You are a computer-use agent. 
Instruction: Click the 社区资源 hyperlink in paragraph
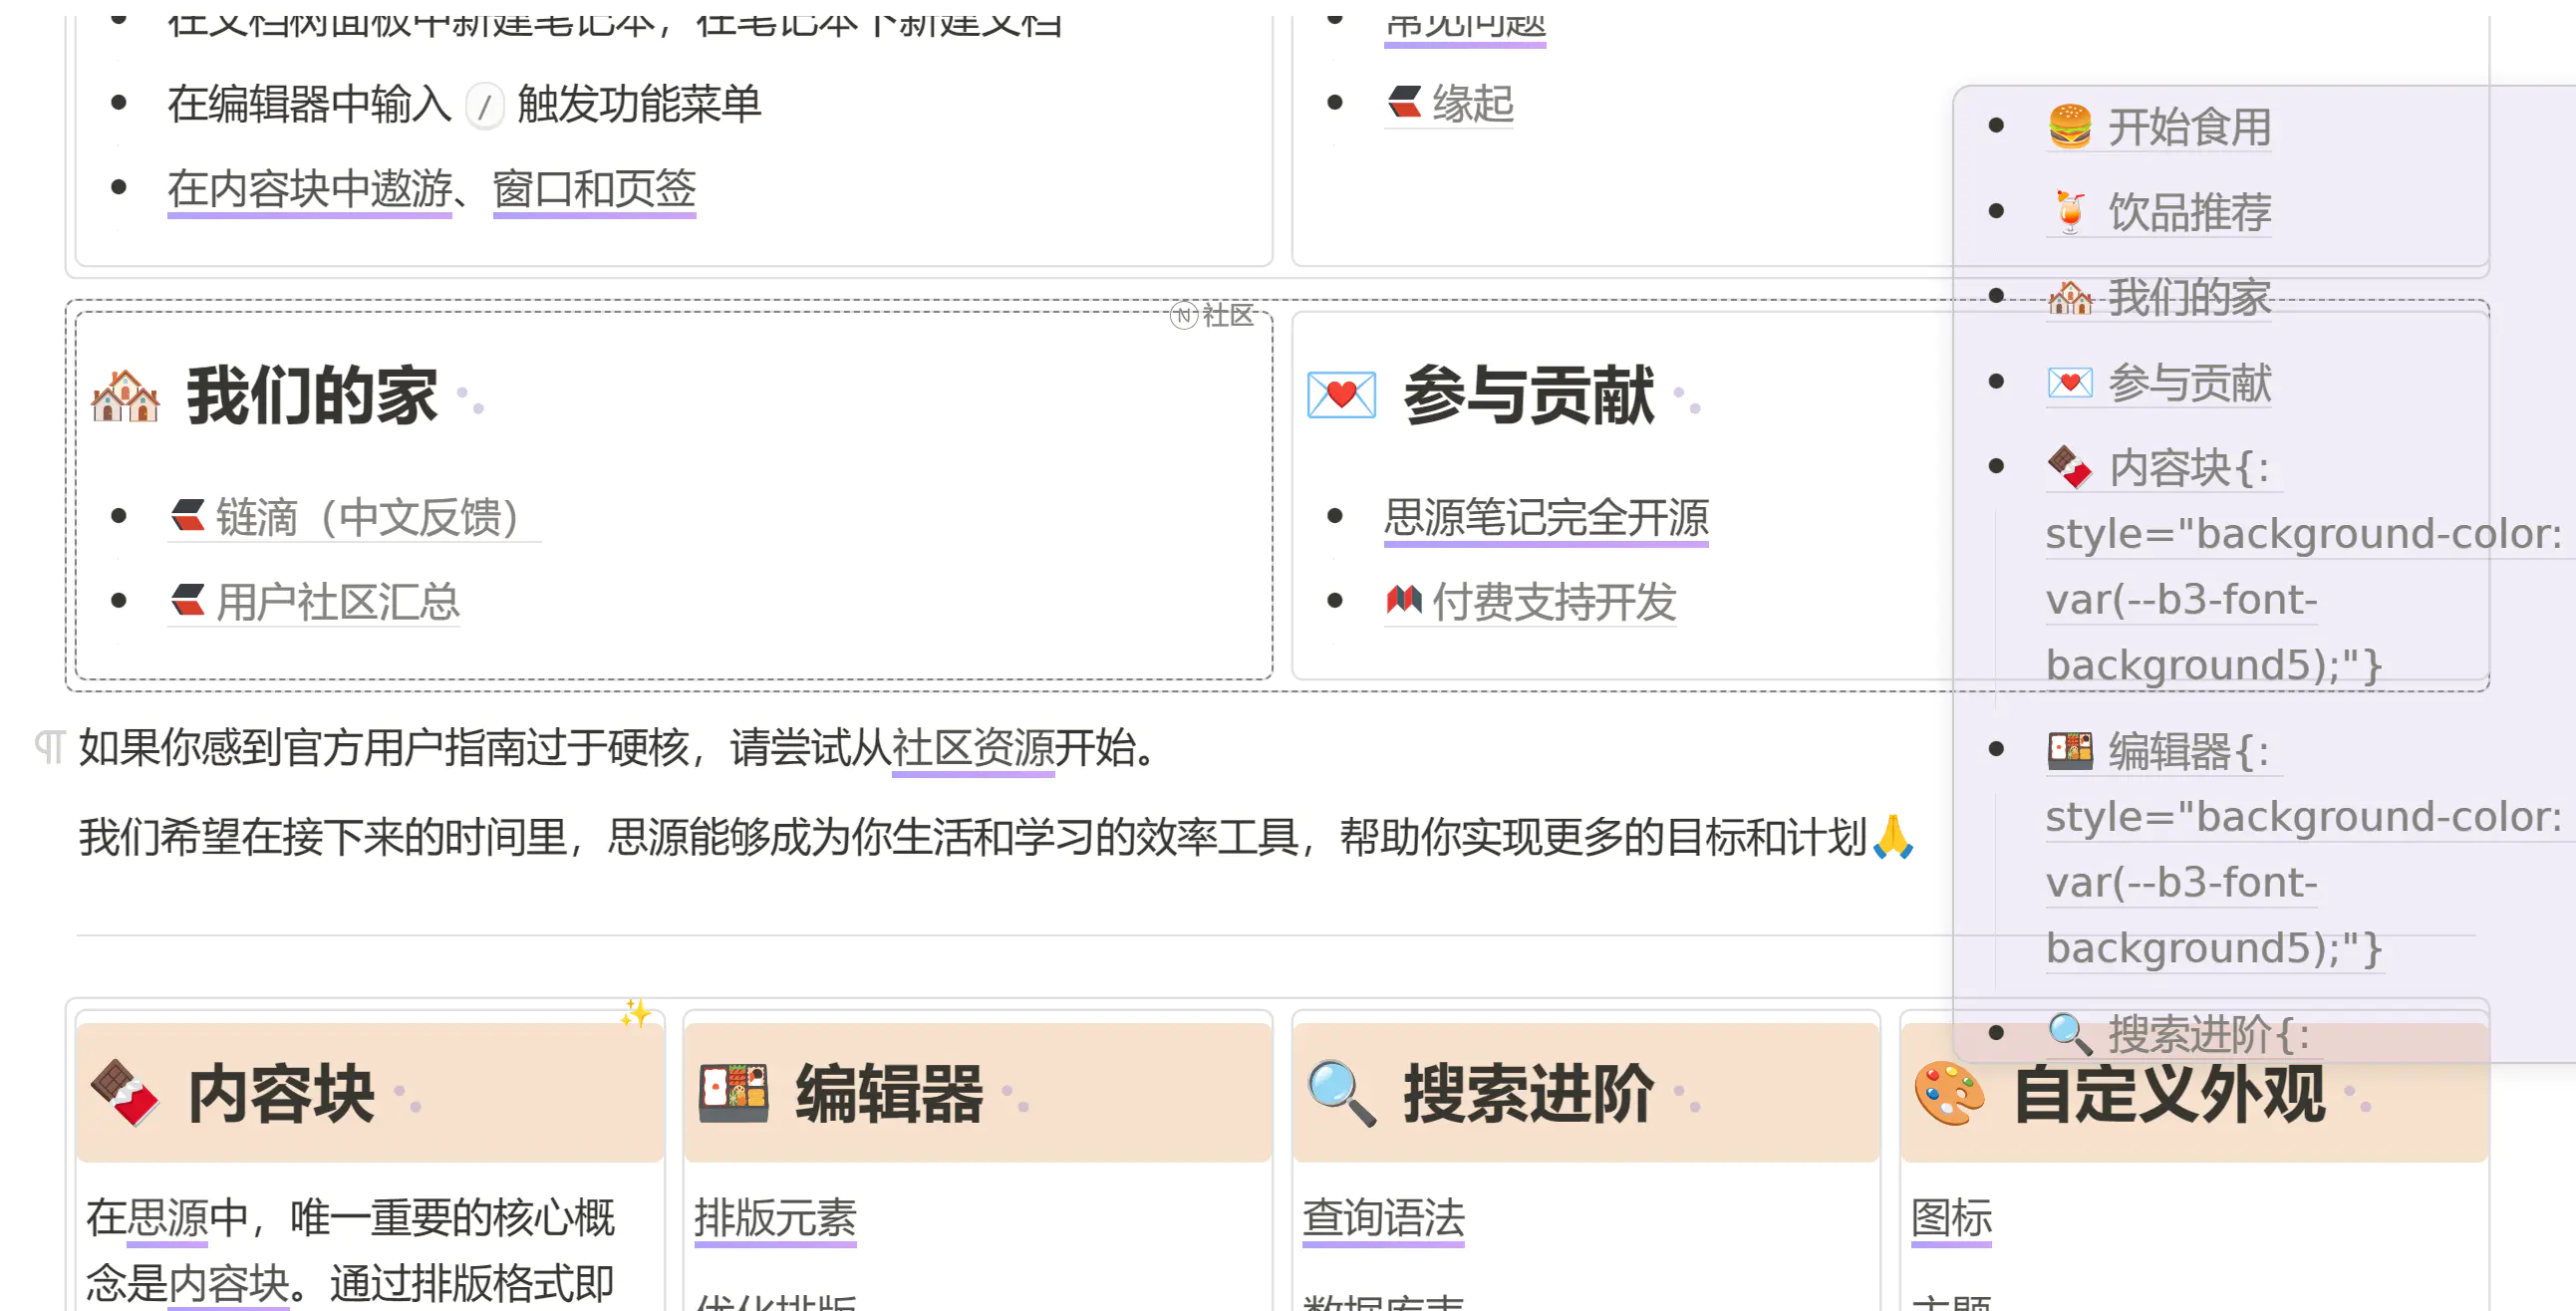pyautogui.click(x=972, y=748)
